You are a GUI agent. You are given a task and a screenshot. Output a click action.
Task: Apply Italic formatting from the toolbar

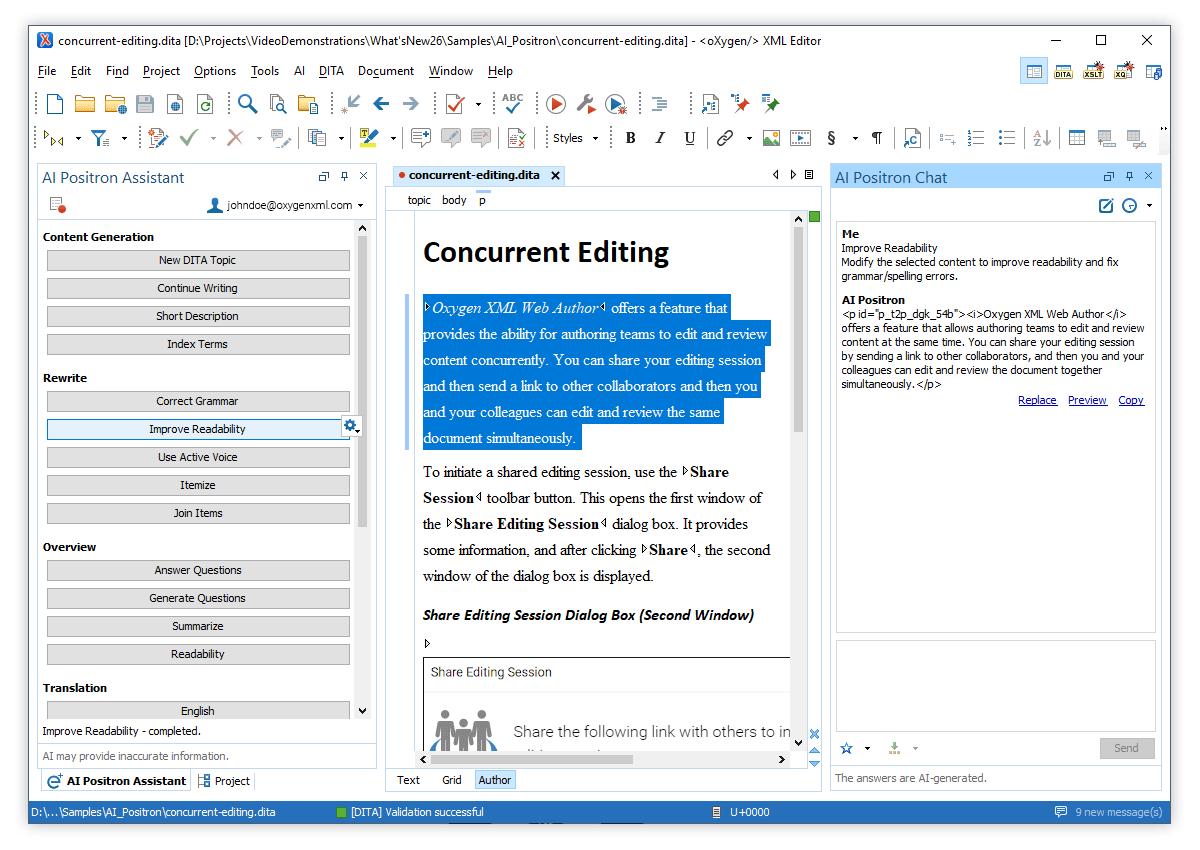660,138
